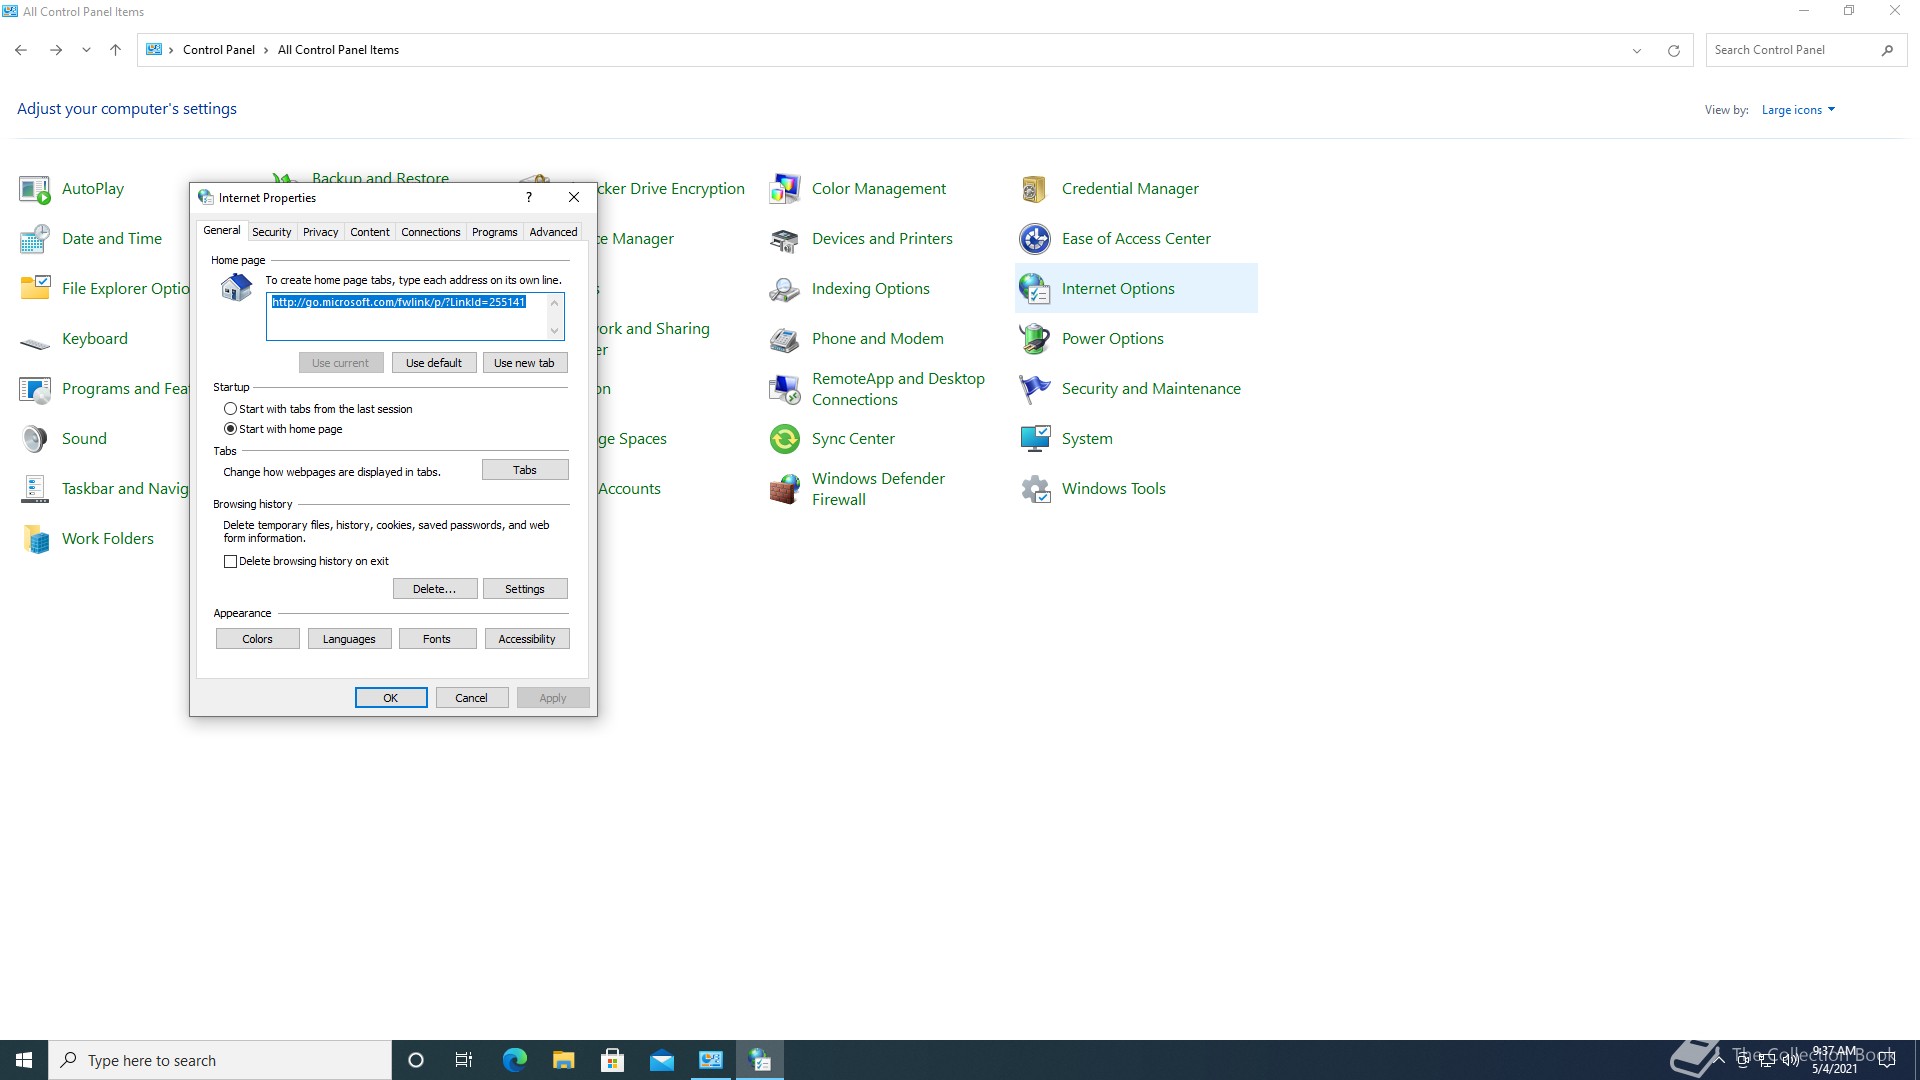
Task: Select Start with home page option
Action: 231,429
